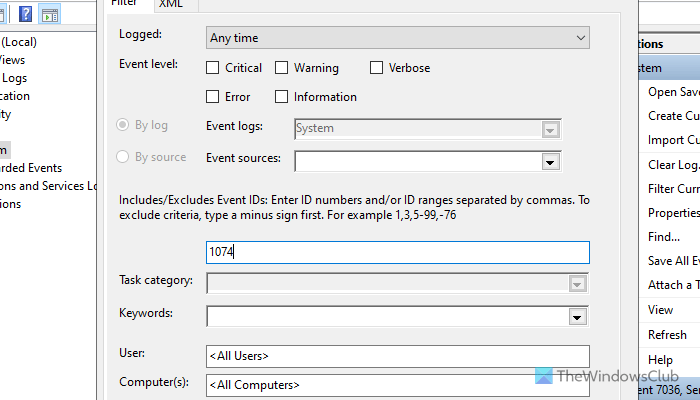Switch to the XML tab
The height and width of the screenshot is (400, 700).
[x=171, y=4]
